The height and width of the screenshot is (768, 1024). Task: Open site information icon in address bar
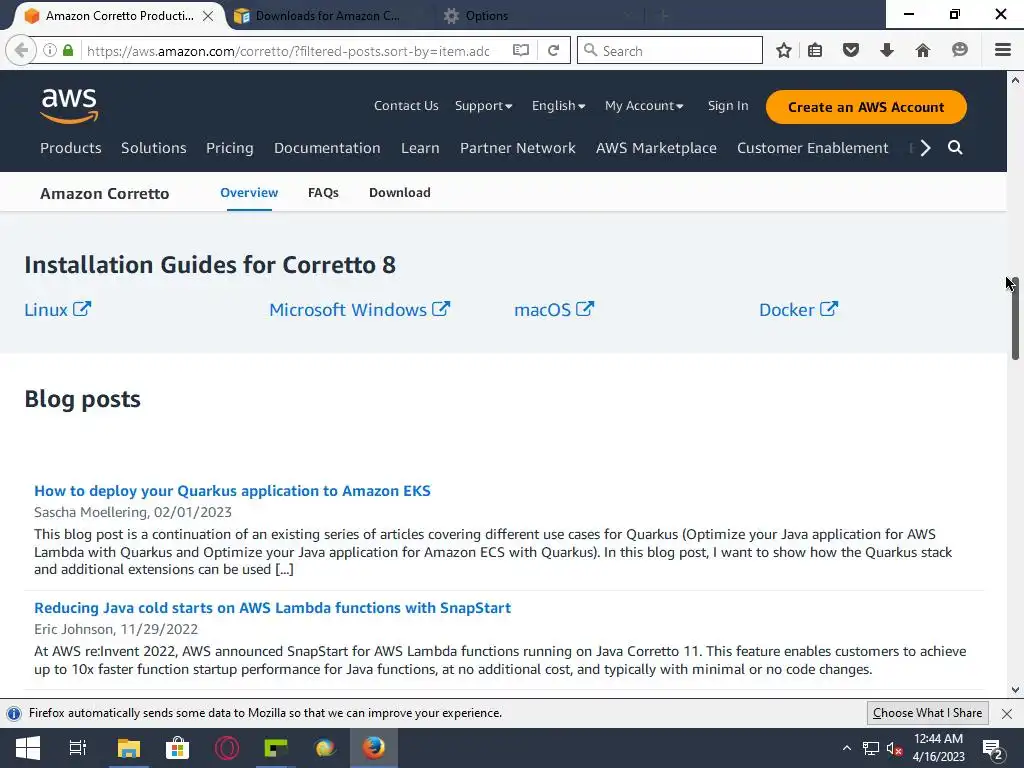point(50,50)
